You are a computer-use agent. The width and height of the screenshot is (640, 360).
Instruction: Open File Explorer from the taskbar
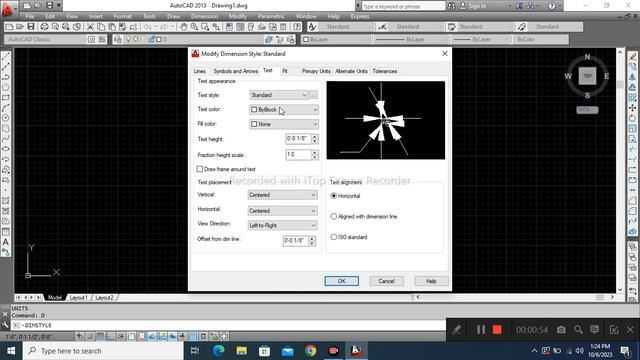coord(241,351)
